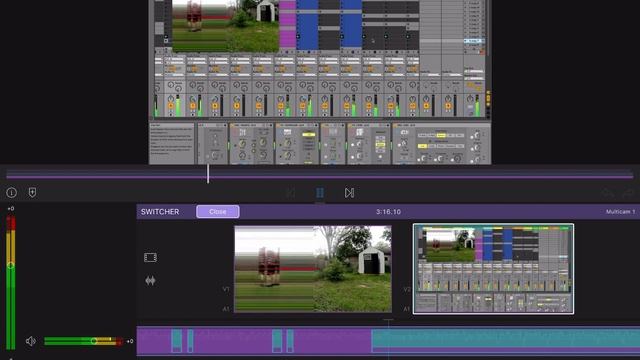Image resolution: width=640 pixels, height=360 pixels.
Task: Add a marker with the marker icon
Action: pyautogui.click(x=32, y=192)
